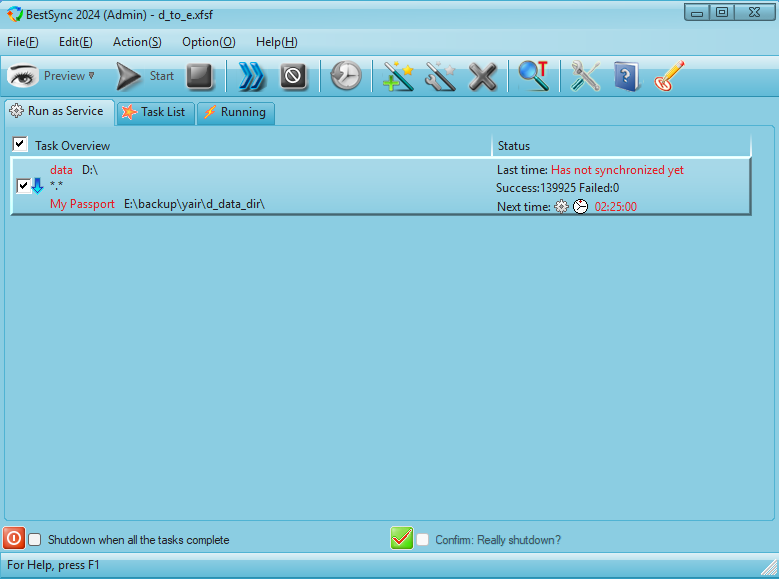Click the blue double-chevron fast-forward icon
The width and height of the screenshot is (779, 579).
pyautogui.click(x=251, y=77)
